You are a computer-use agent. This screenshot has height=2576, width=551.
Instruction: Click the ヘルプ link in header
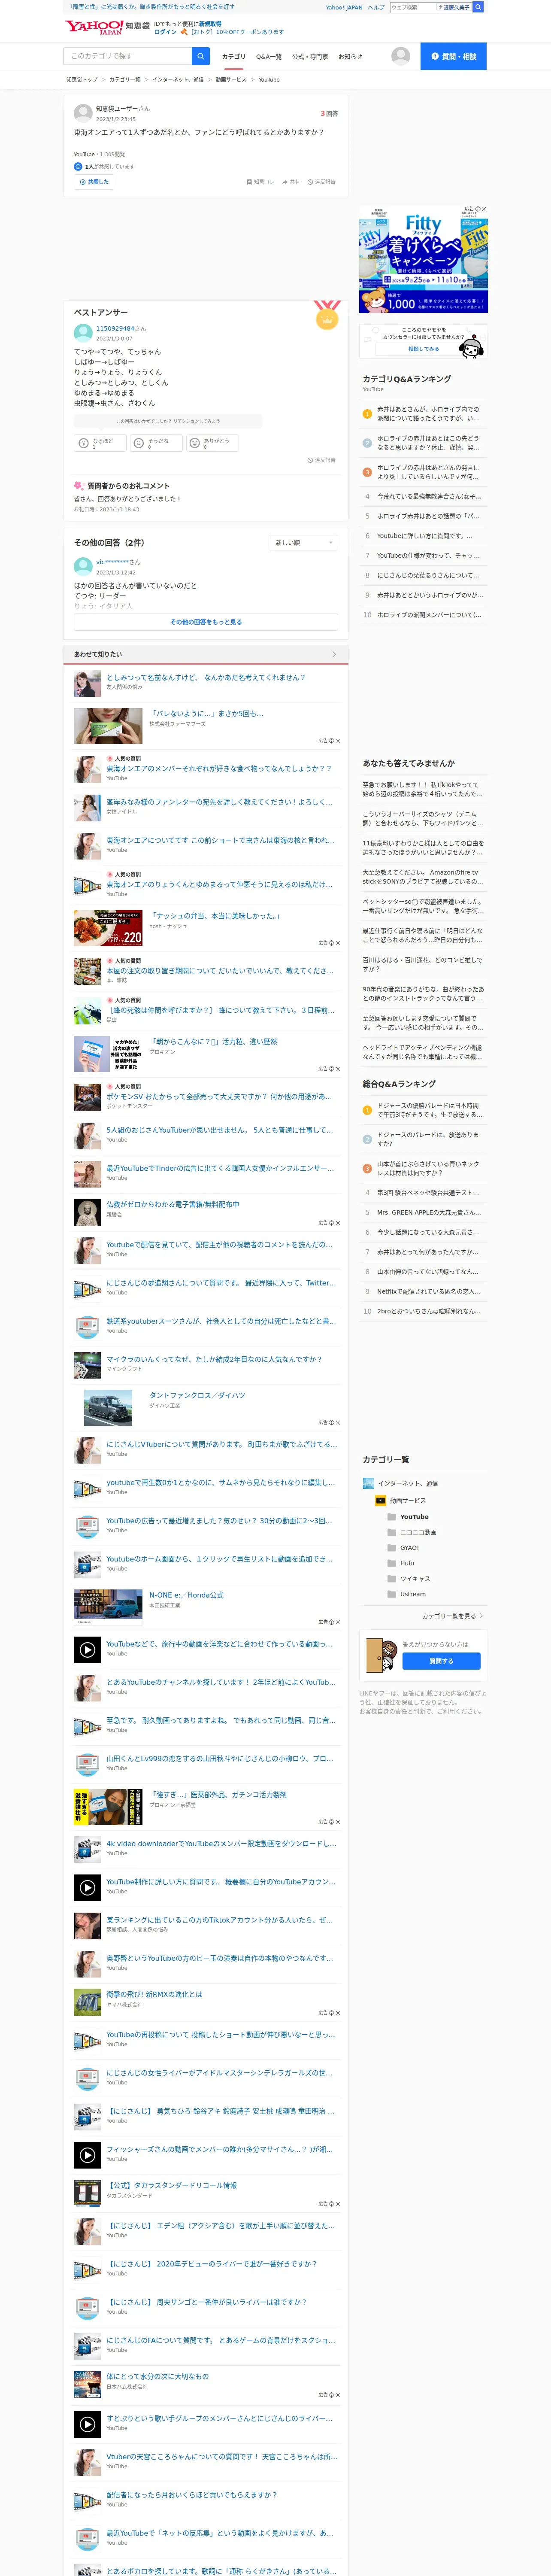click(x=375, y=7)
